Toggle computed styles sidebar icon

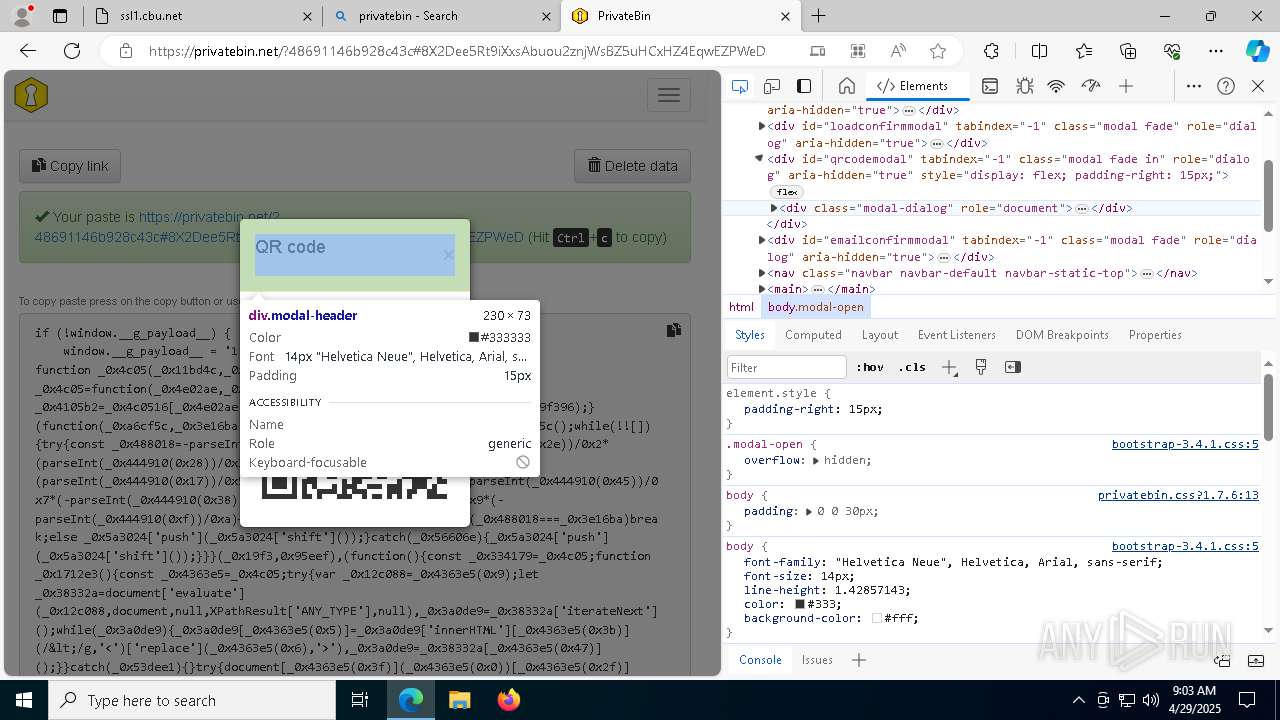[1013, 367]
